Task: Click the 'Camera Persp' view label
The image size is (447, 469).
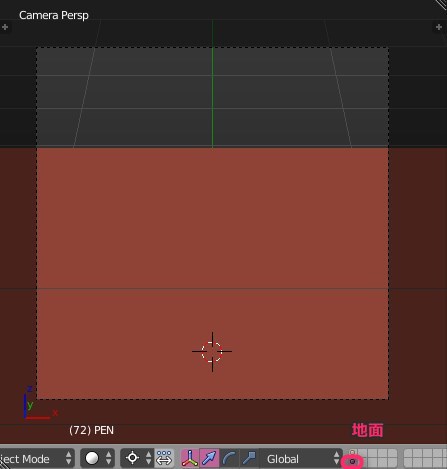Action: pyautogui.click(x=54, y=15)
